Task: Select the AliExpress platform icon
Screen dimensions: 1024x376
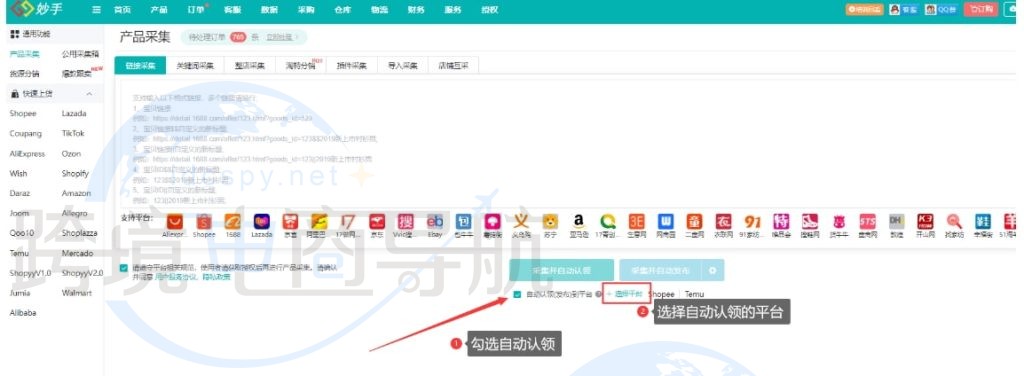Action: pos(174,222)
